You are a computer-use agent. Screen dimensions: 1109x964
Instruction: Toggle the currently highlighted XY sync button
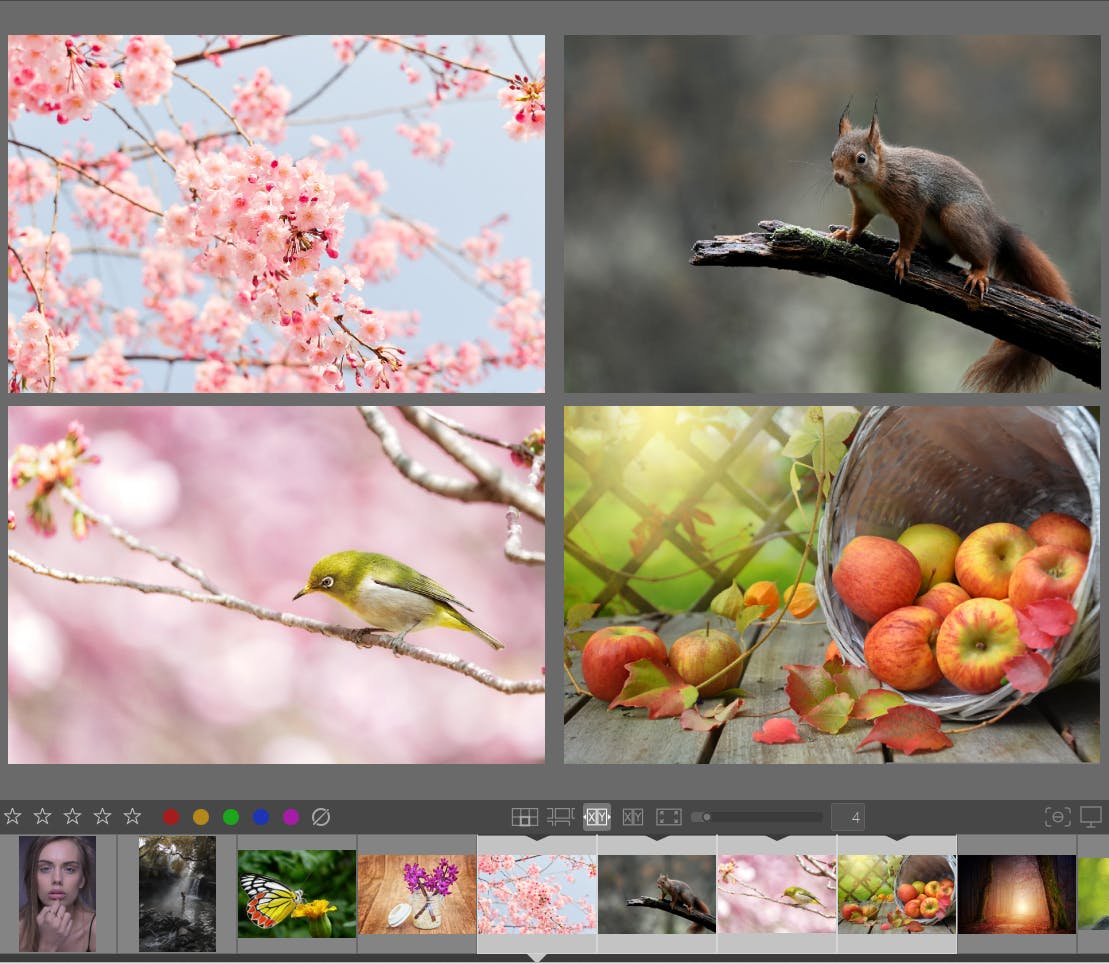597,816
